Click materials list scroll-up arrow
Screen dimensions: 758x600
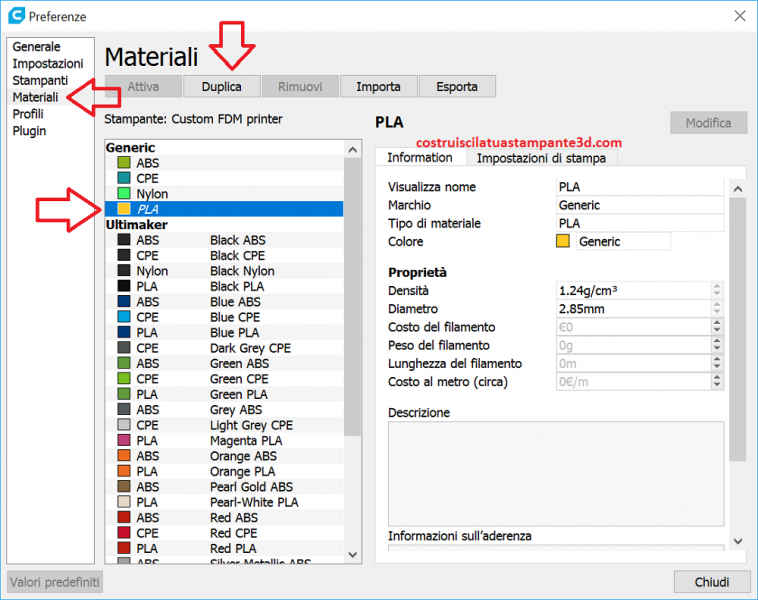[x=353, y=150]
